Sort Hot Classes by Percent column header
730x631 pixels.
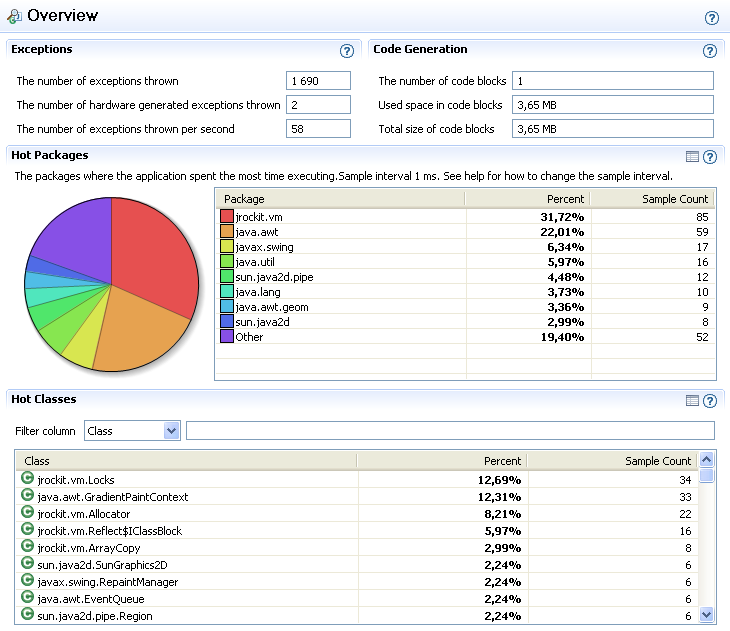pos(442,461)
